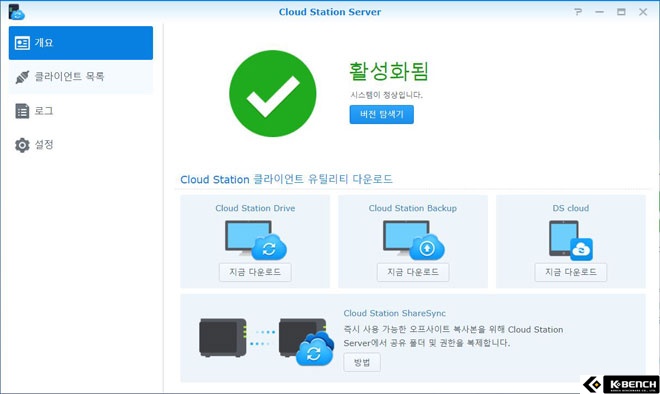Click the DS cloud tablet icon

[x=571, y=240]
